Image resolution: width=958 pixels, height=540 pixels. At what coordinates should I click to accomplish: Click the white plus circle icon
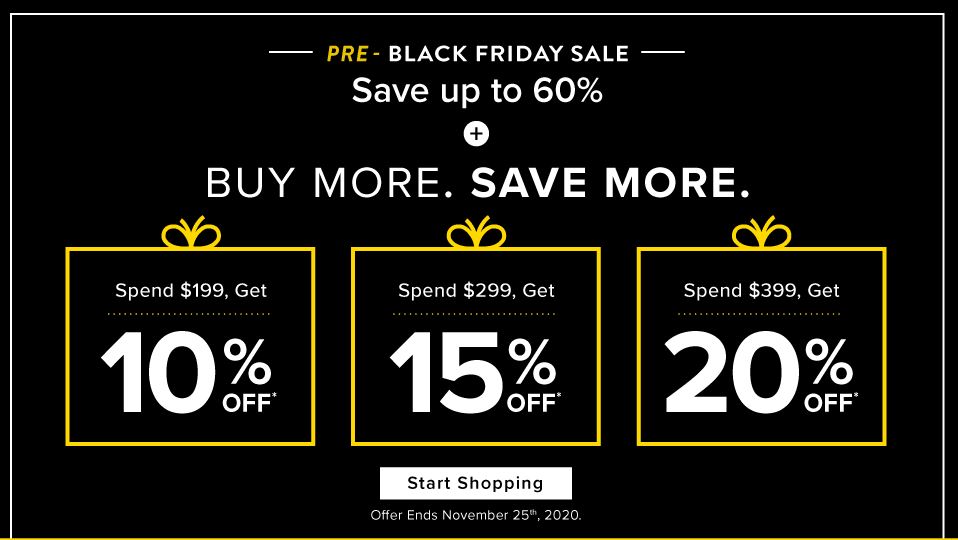(476, 133)
